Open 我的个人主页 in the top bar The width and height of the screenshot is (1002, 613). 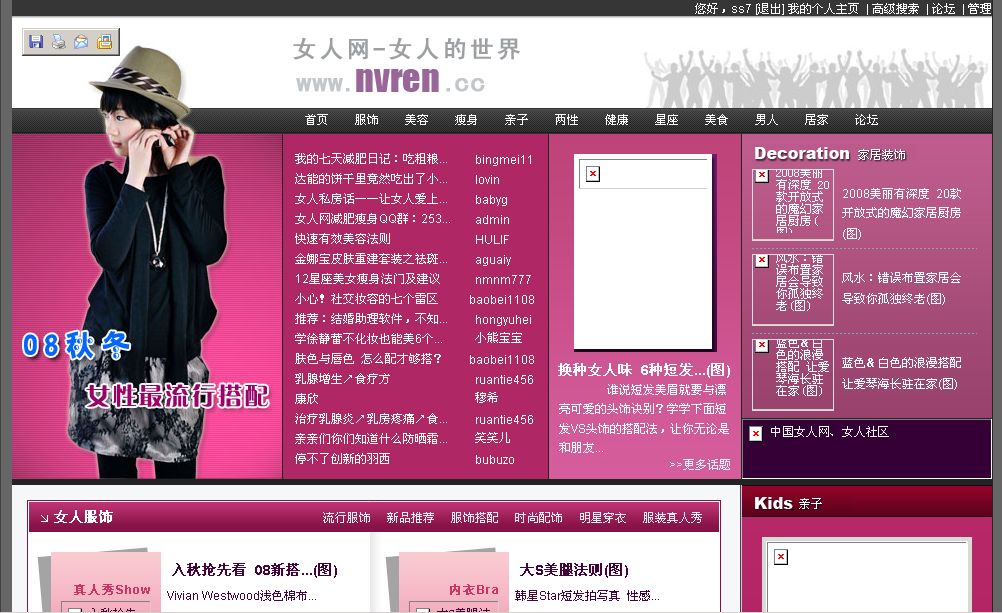point(823,9)
